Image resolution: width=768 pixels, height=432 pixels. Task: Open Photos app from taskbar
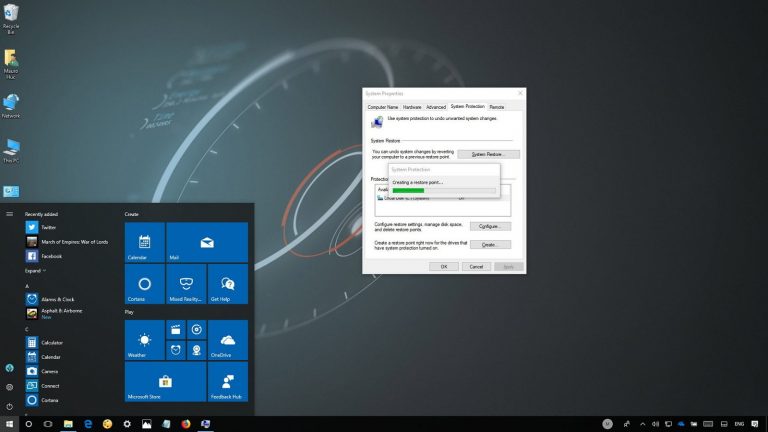146,424
